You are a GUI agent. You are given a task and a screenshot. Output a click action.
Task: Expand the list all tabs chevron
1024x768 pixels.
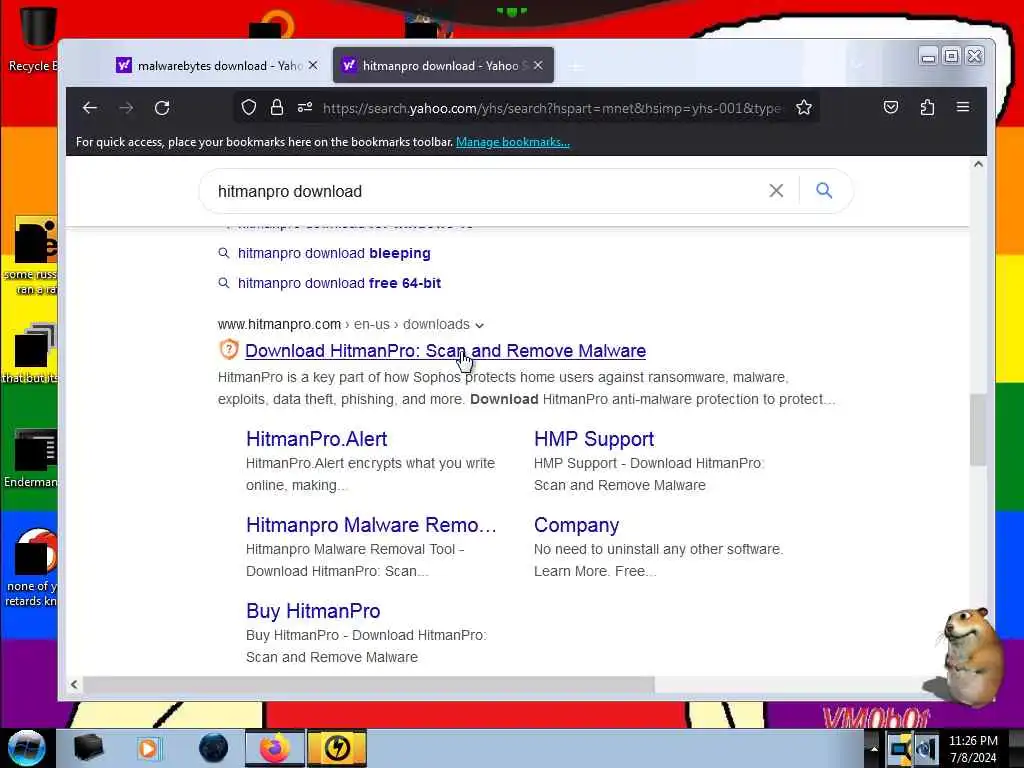pyautogui.click(x=858, y=65)
